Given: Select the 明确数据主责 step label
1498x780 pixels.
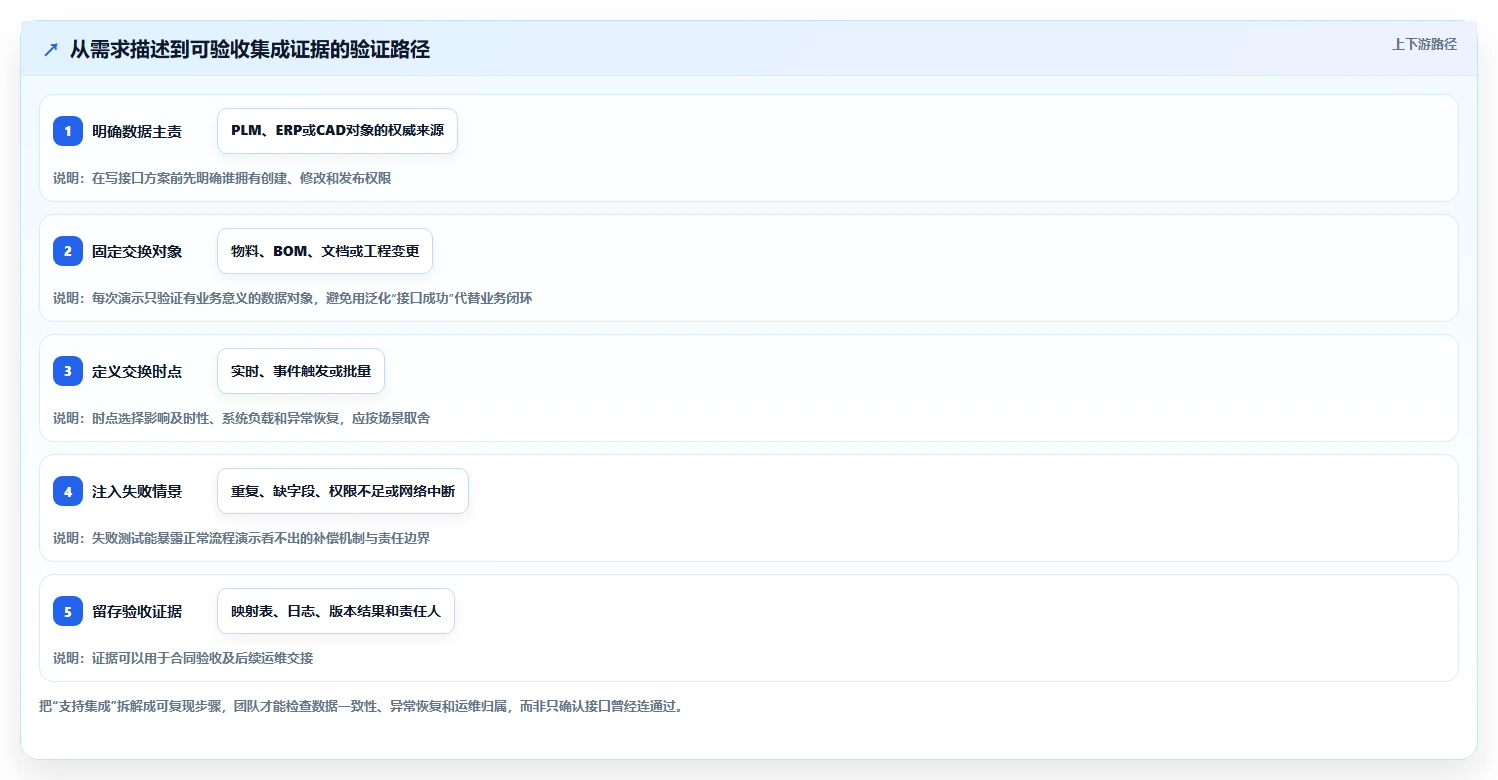Looking at the screenshot, I should pyautogui.click(x=137, y=131).
